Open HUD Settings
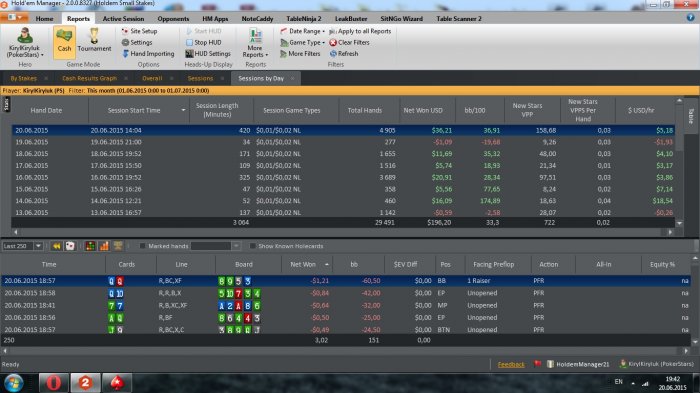The height and width of the screenshot is (393, 700). (x=208, y=54)
